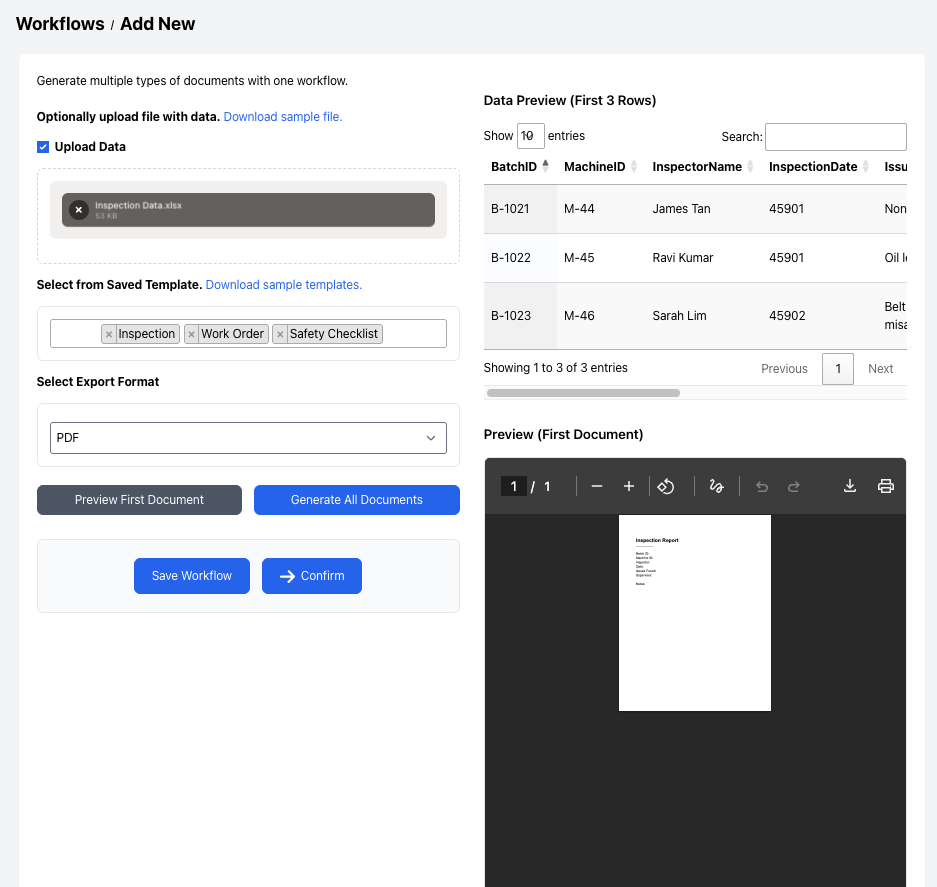Click inside the Search field
937x887 pixels.
pyautogui.click(x=835, y=137)
